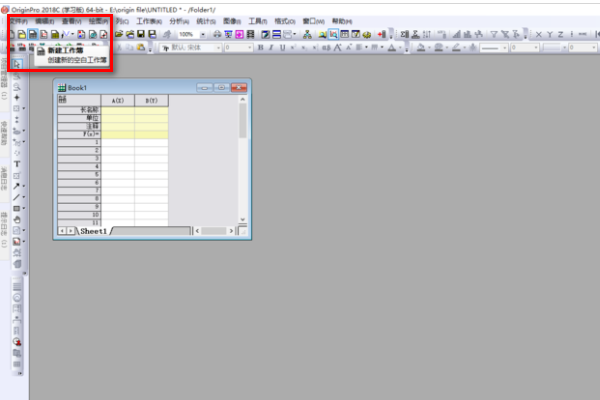
Task: Select the Arrow drawing tool
Action: pyautogui.click(x=16, y=186)
